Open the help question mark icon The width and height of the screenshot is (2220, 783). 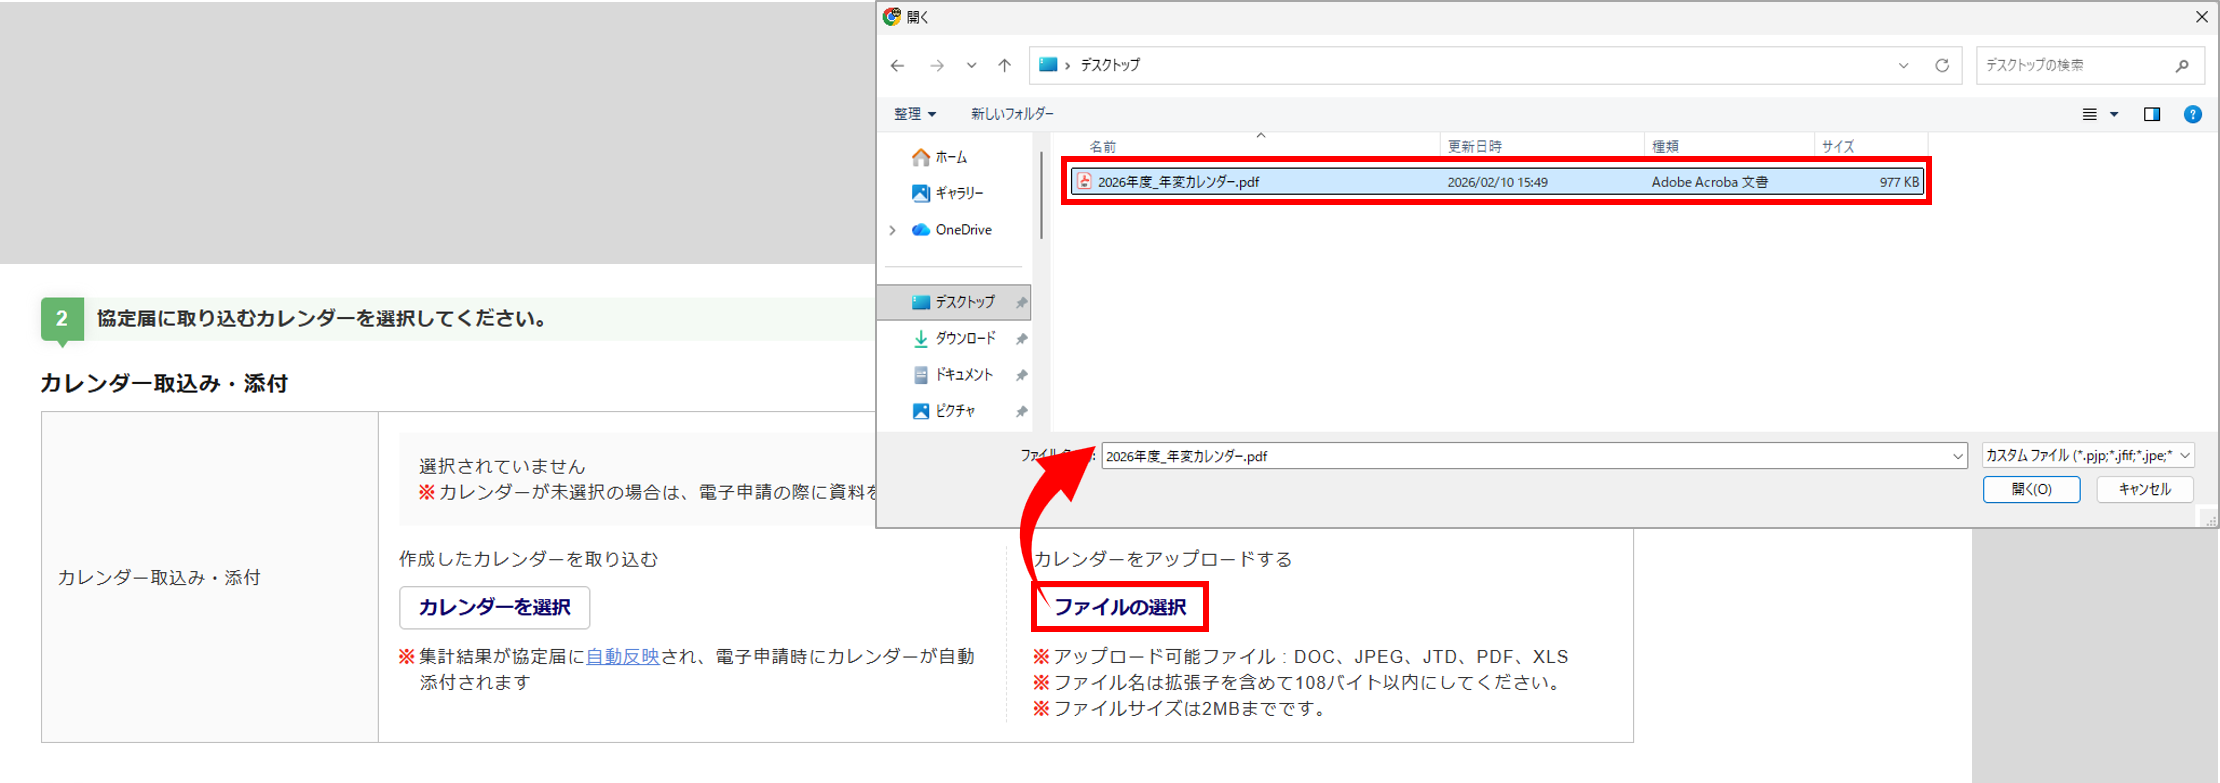(2193, 115)
